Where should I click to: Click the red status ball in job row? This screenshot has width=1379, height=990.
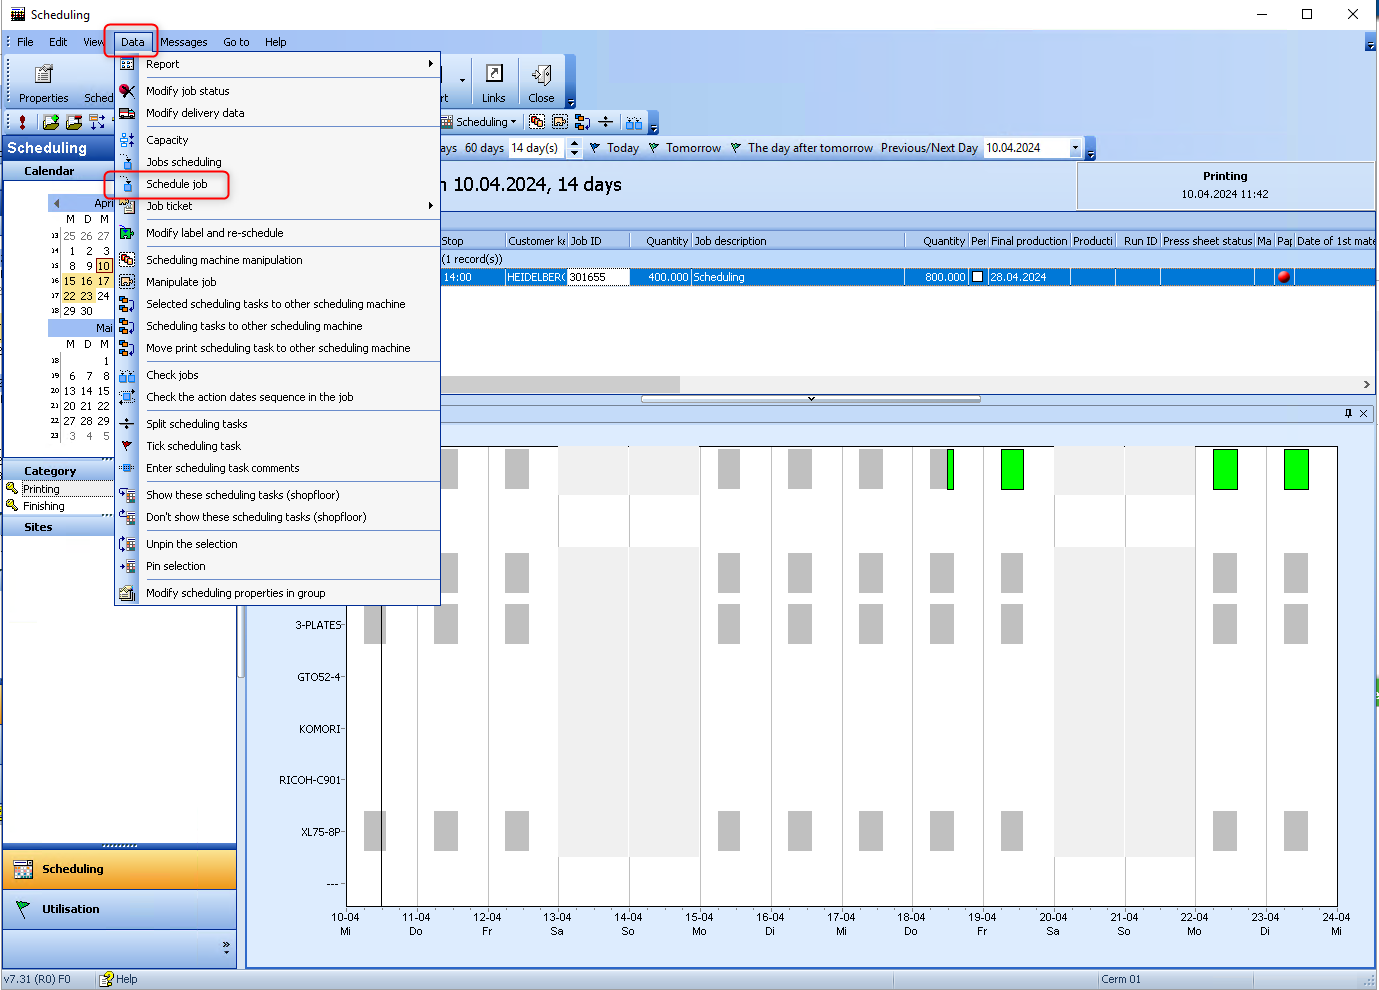(1284, 277)
